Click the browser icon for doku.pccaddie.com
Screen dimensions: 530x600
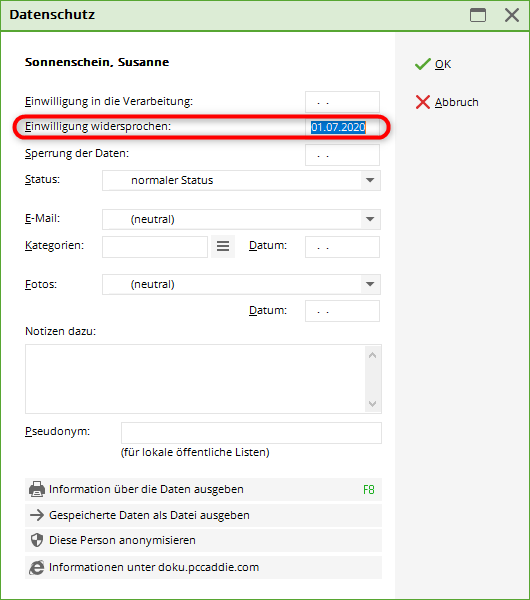coord(37,567)
